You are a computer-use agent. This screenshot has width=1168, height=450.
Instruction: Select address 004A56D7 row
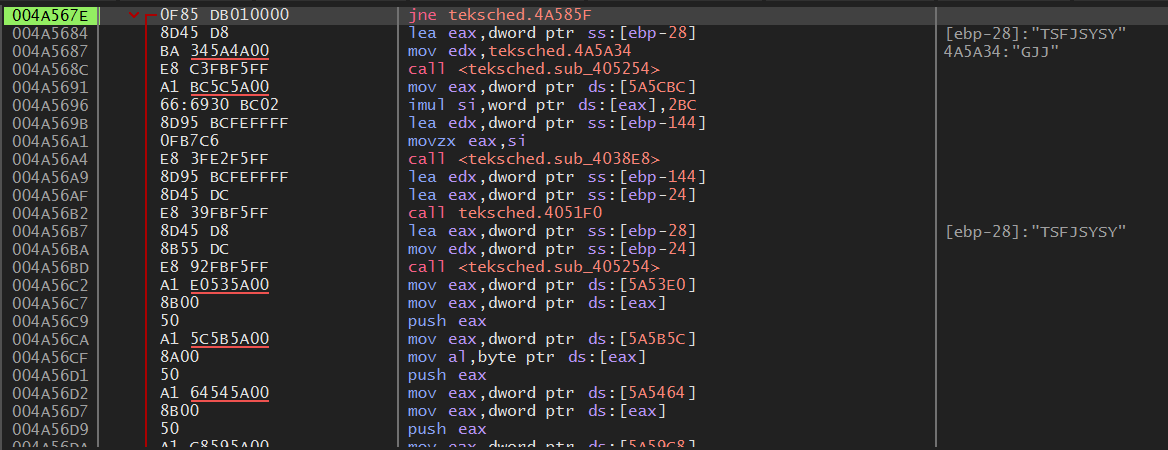[x=50, y=411]
